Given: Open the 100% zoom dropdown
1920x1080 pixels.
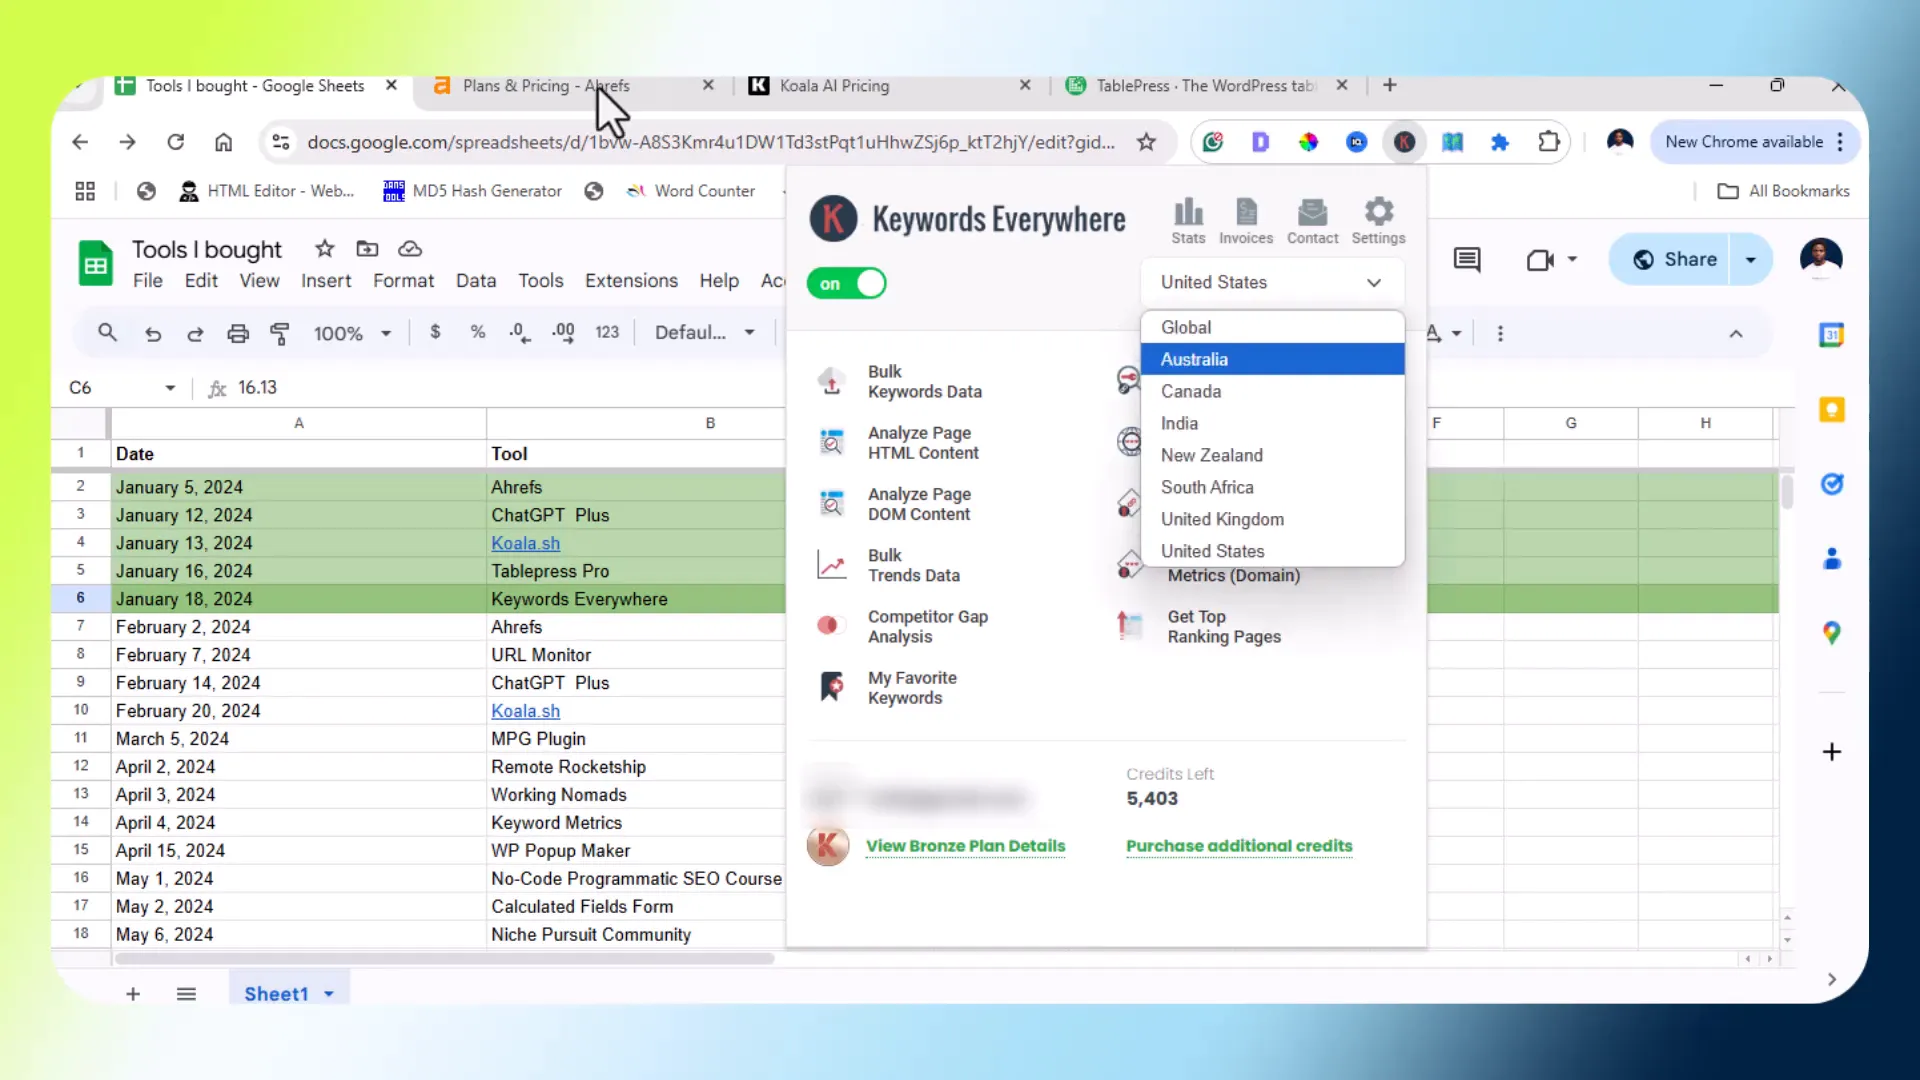Looking at the screenshot, I should pos(352,334).
